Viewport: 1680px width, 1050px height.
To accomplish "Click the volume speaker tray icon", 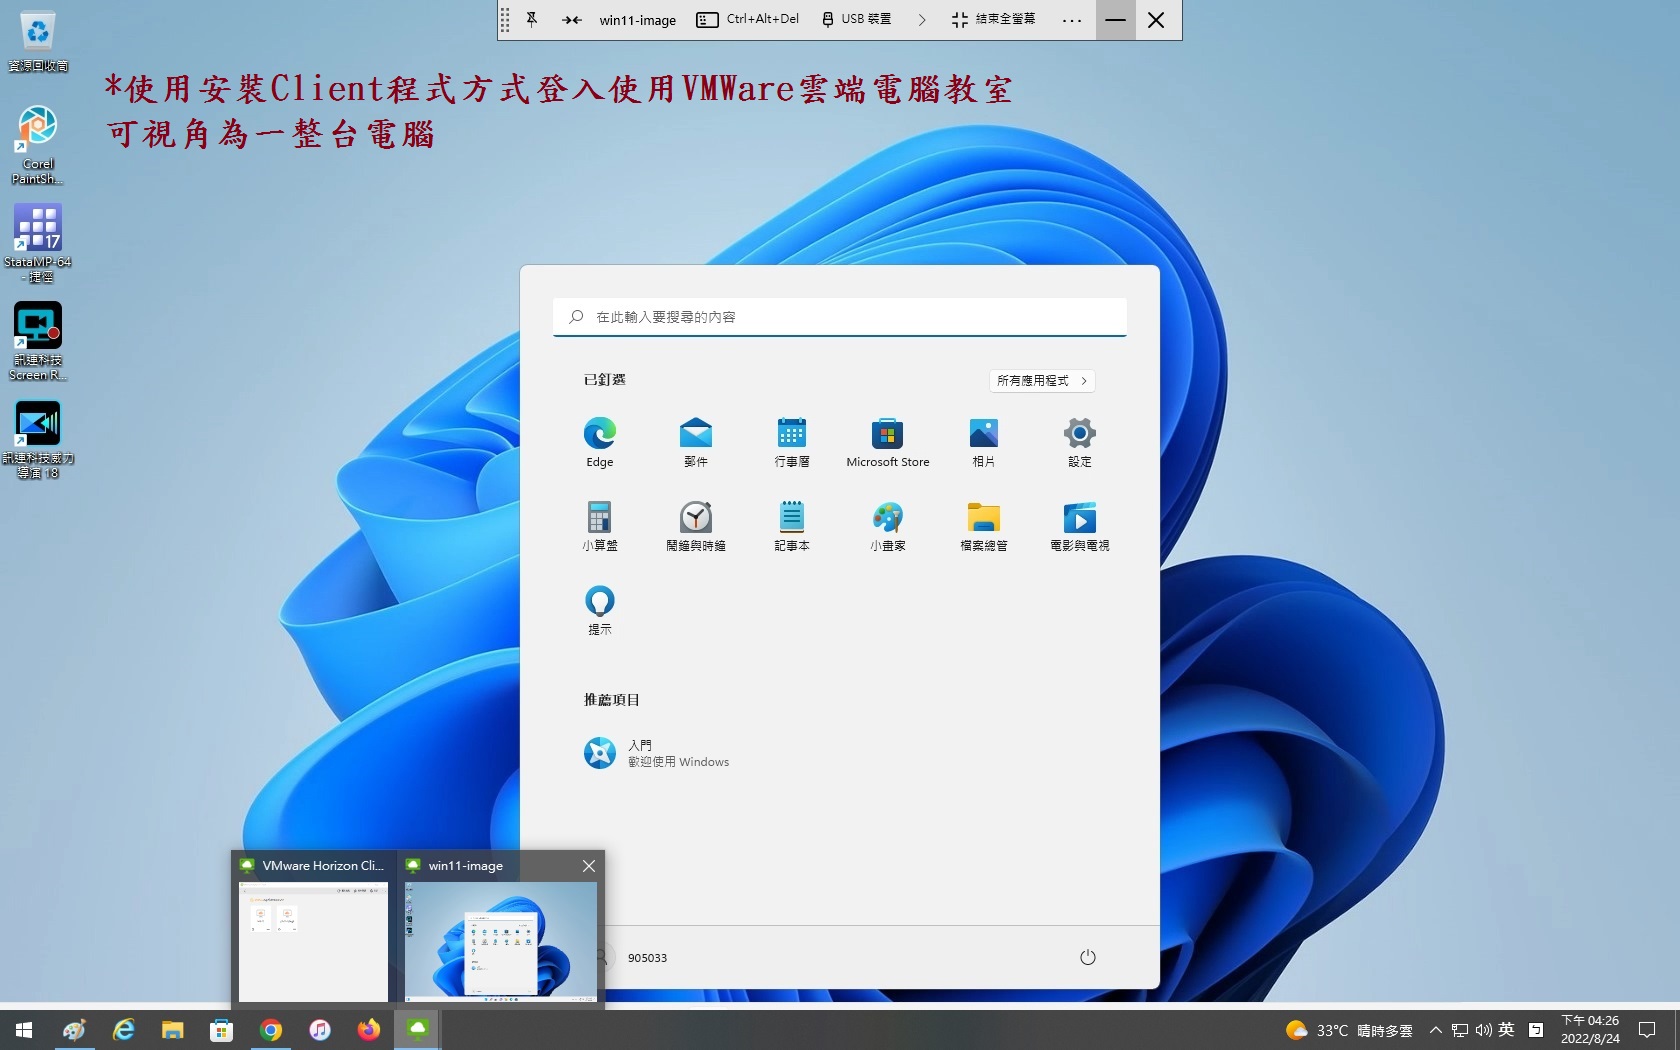I will click(1483, 1030).
